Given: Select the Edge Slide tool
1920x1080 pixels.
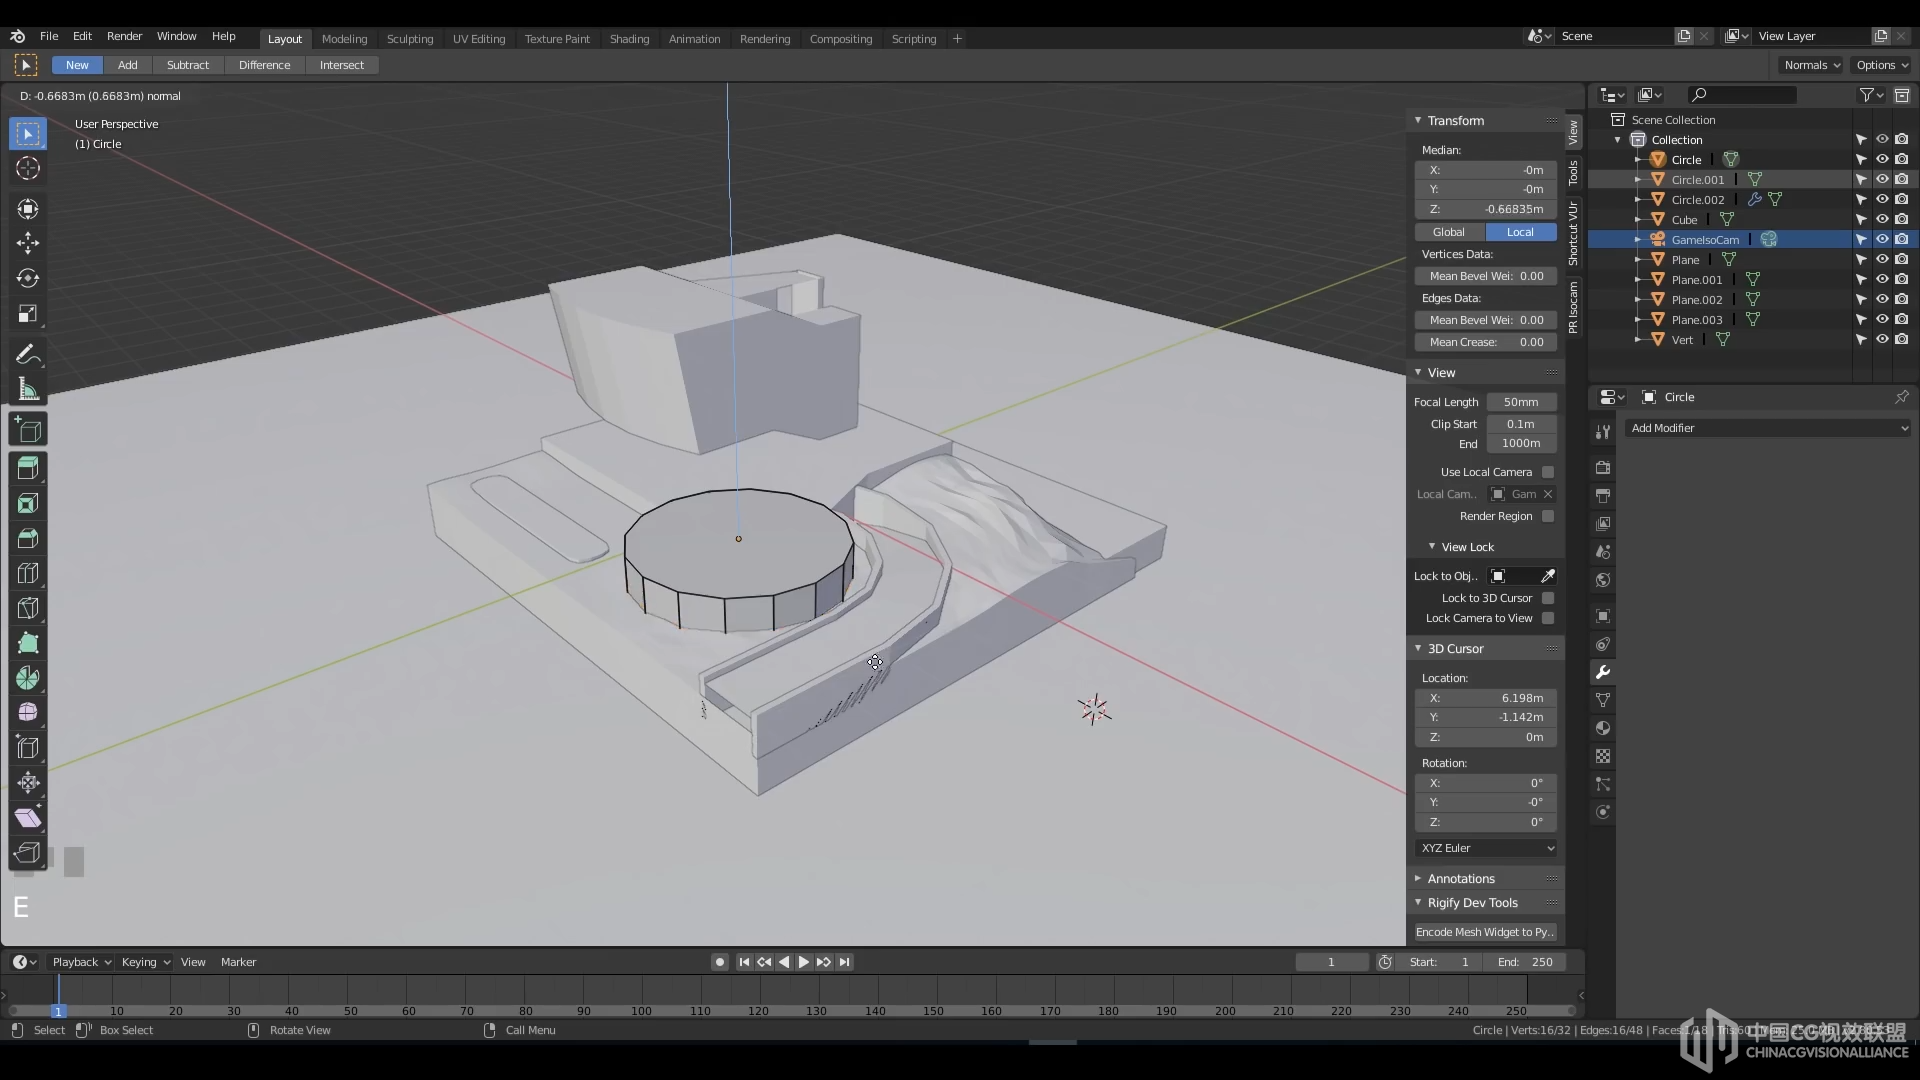Looking at the screenshot, I should [x=28, y=748].
